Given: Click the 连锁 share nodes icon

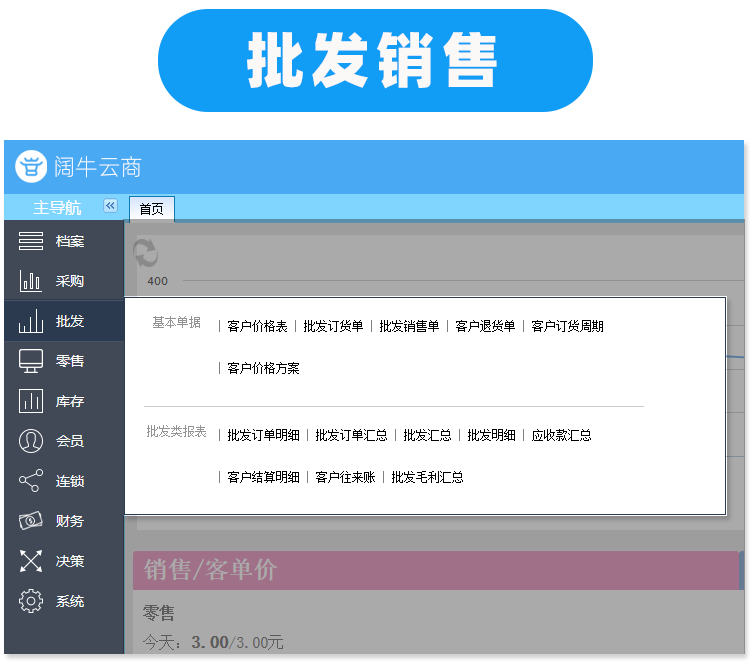Looking at the screenshot, I should pyautogui.click(x=31, y=481).
